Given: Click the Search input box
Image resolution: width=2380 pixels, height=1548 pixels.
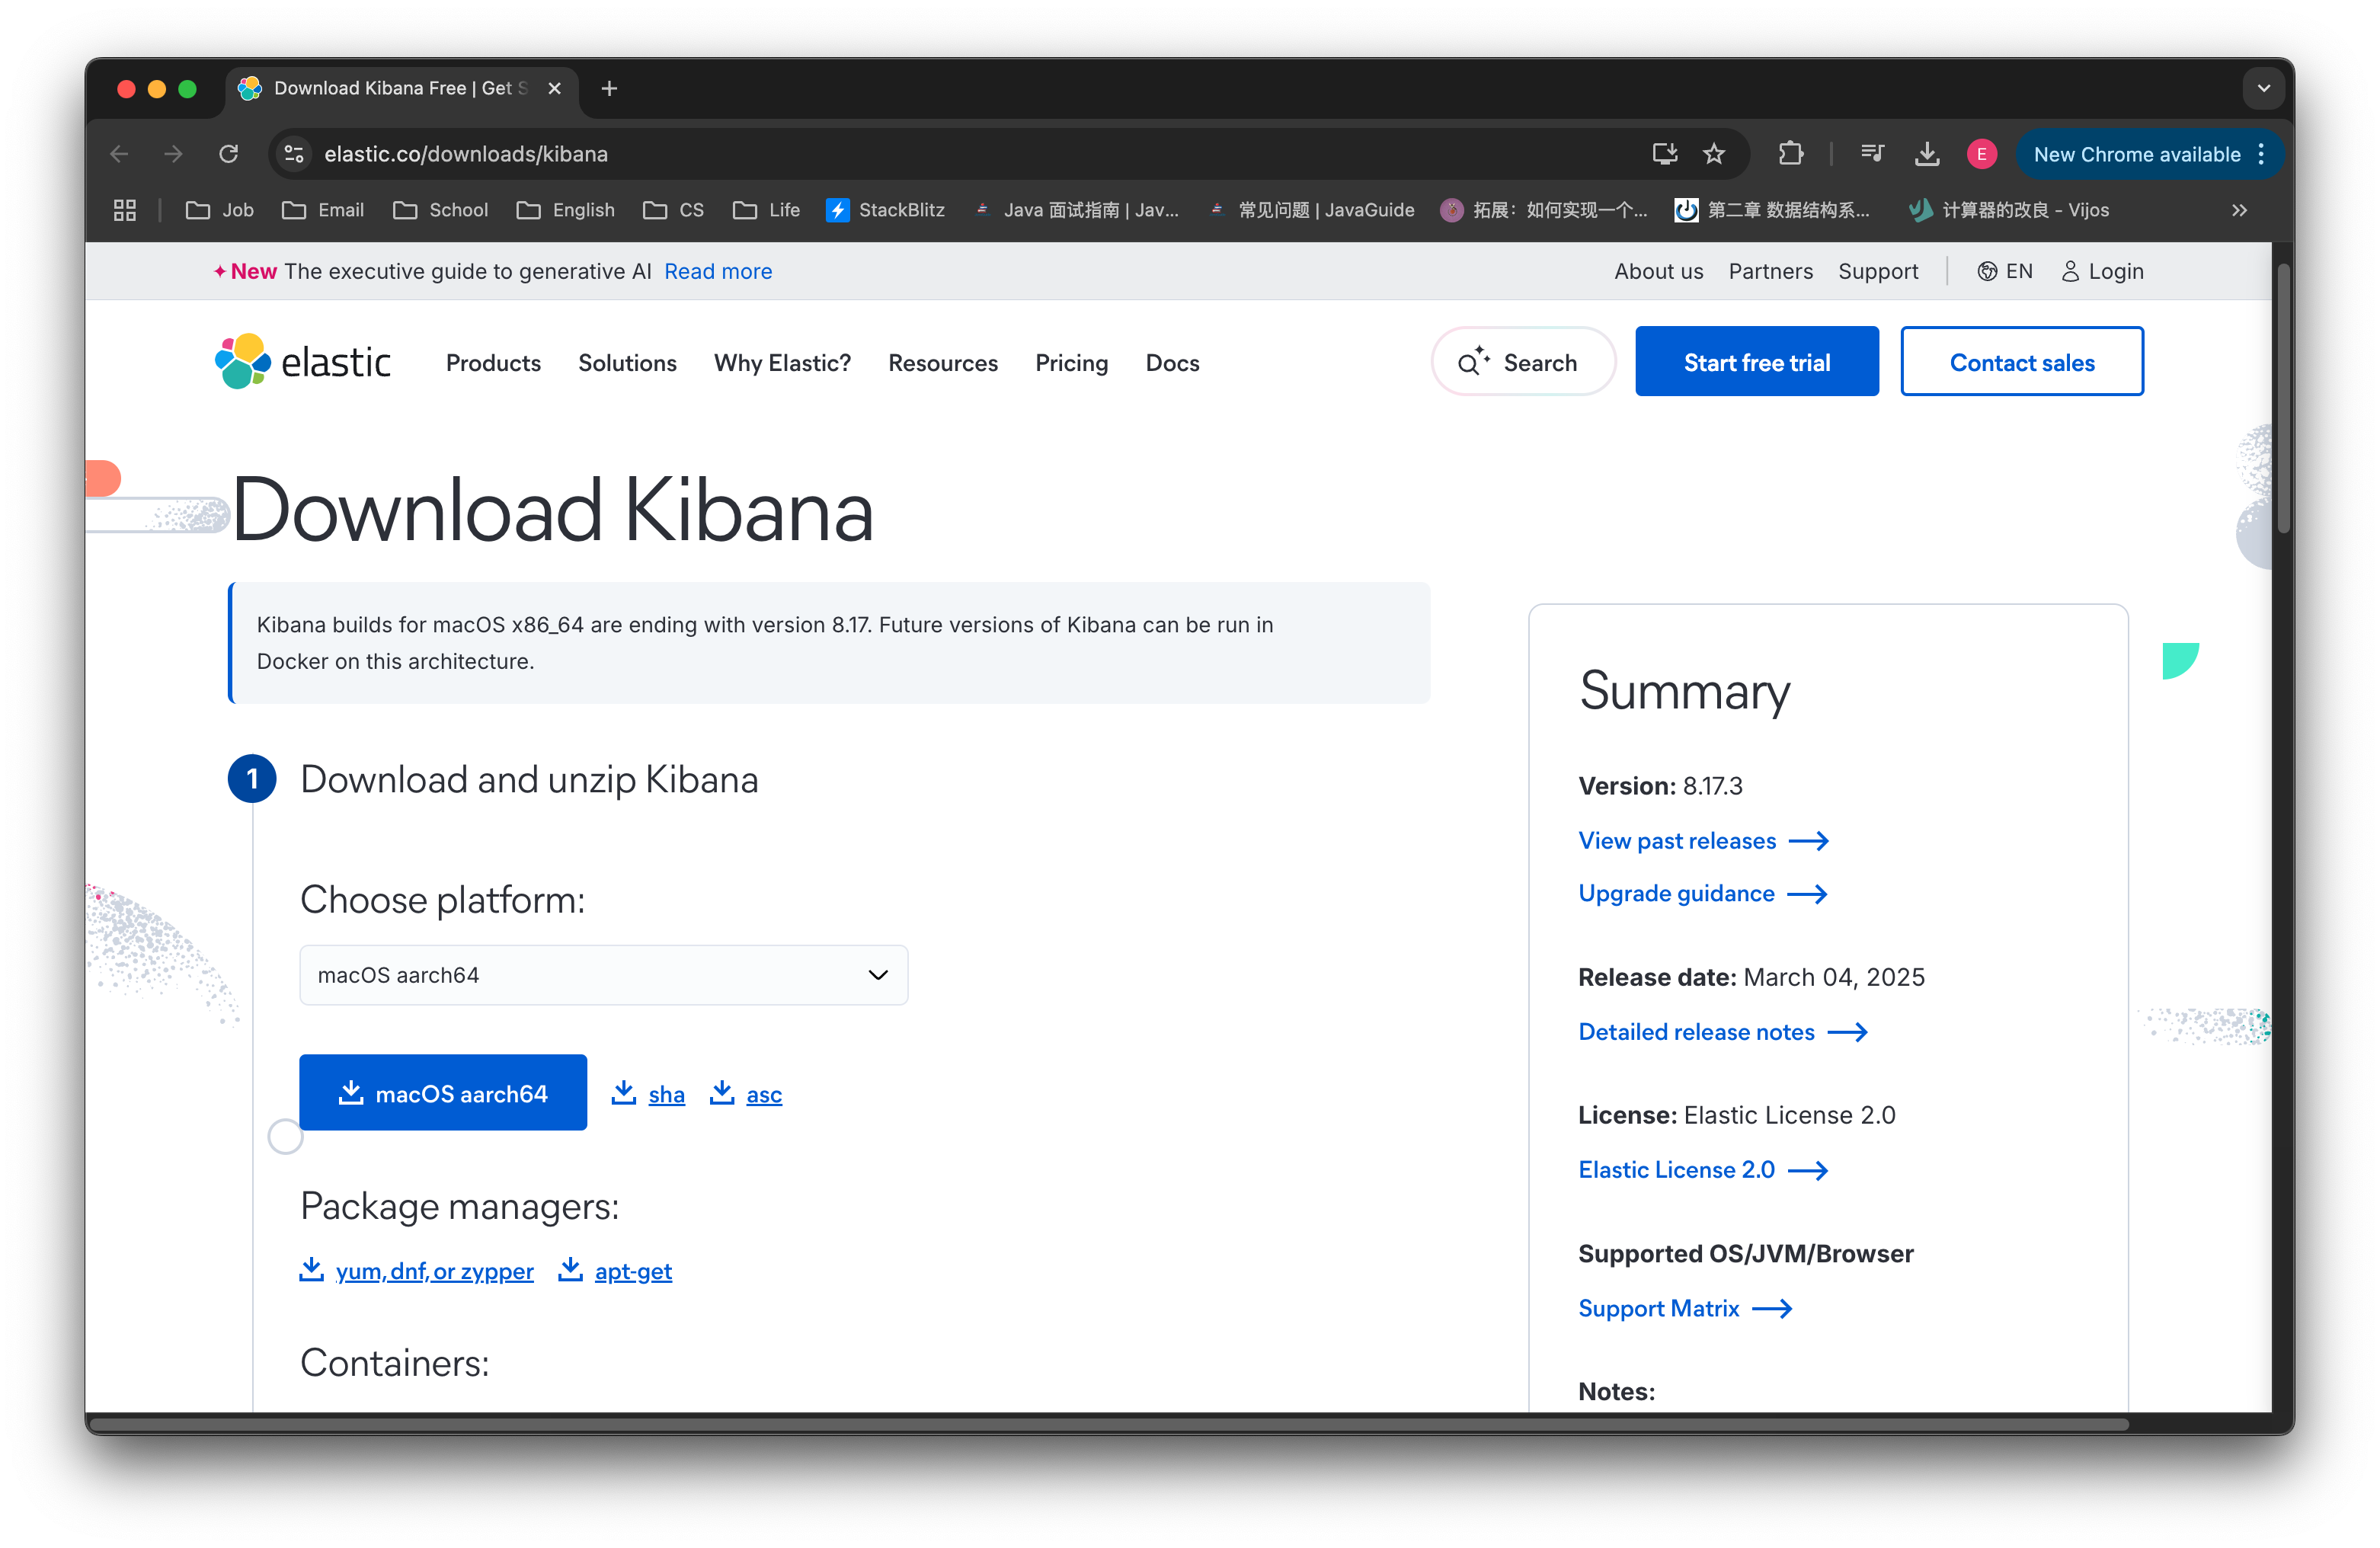Looking at the screenshot, I should pyautogui.click(x=1522, y=362).
